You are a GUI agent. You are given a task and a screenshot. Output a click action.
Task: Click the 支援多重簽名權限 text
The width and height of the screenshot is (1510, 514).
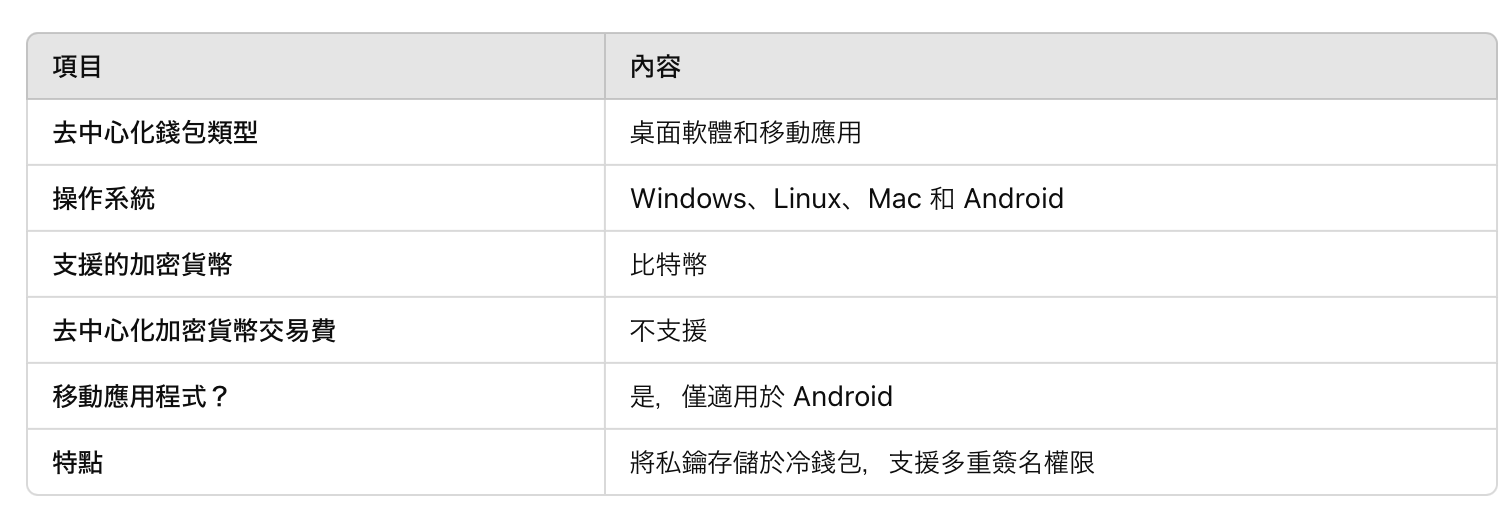pos(992,462)
